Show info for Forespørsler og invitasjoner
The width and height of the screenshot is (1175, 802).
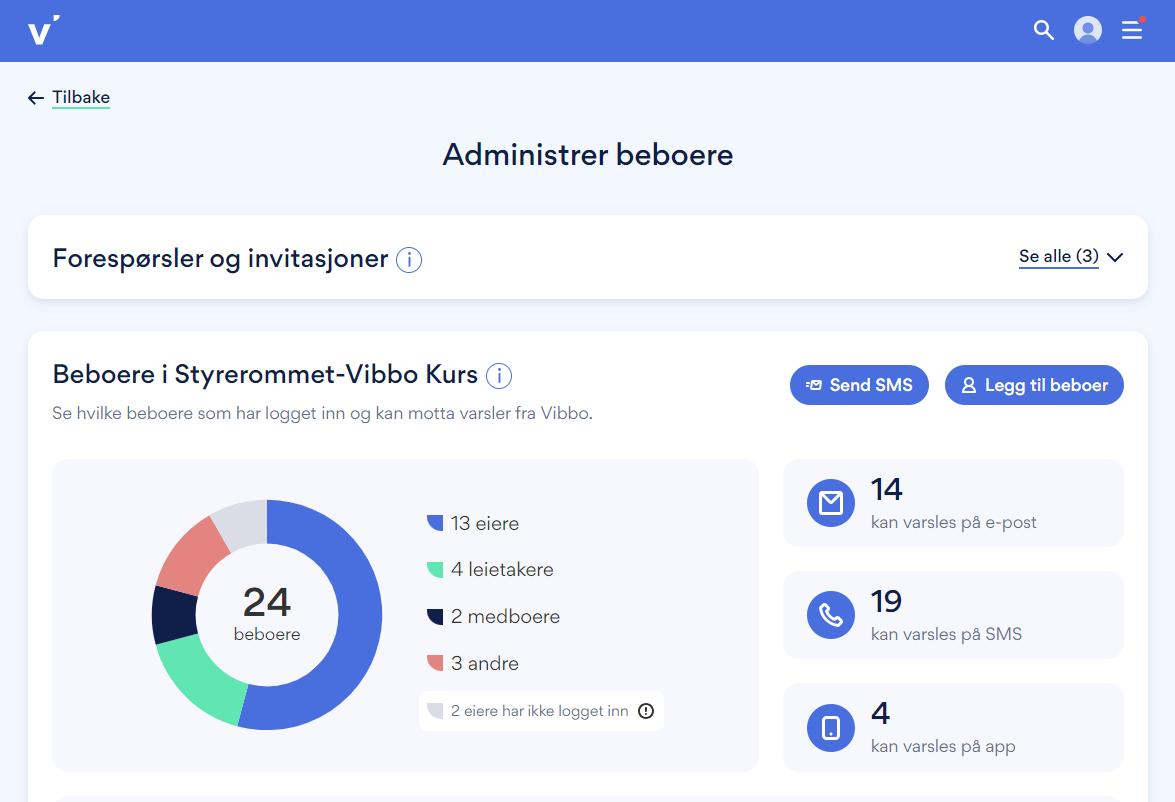408,259
